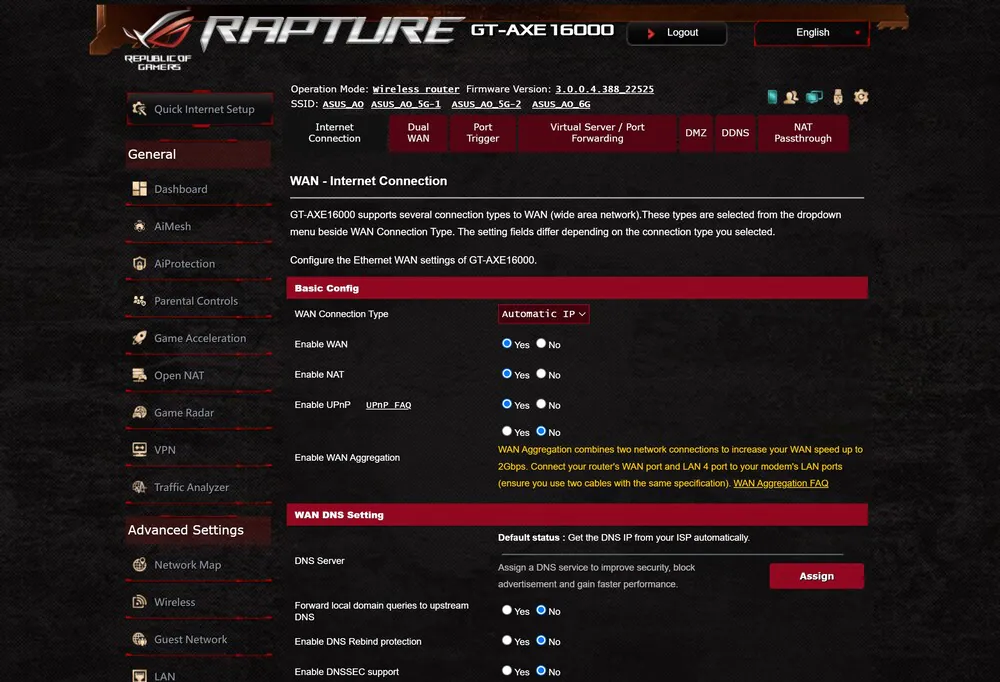Click the Advanced Settings section header
Image resolution: width=1000 pixels, height=682 pixels.
198,530
